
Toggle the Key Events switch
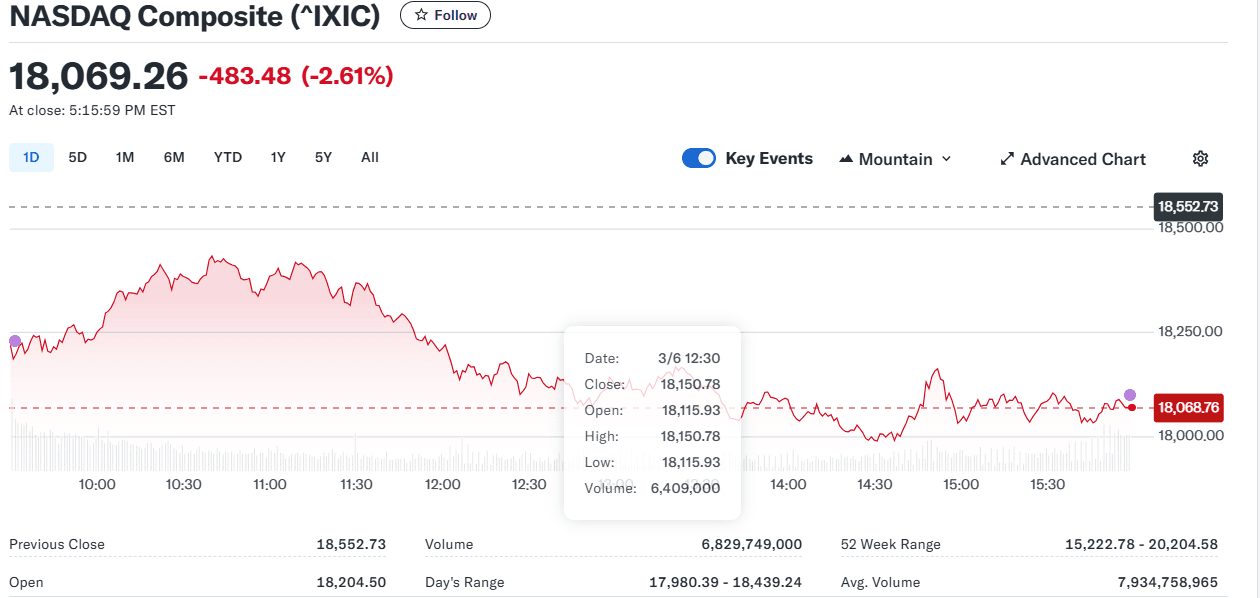tap(699, 158)
